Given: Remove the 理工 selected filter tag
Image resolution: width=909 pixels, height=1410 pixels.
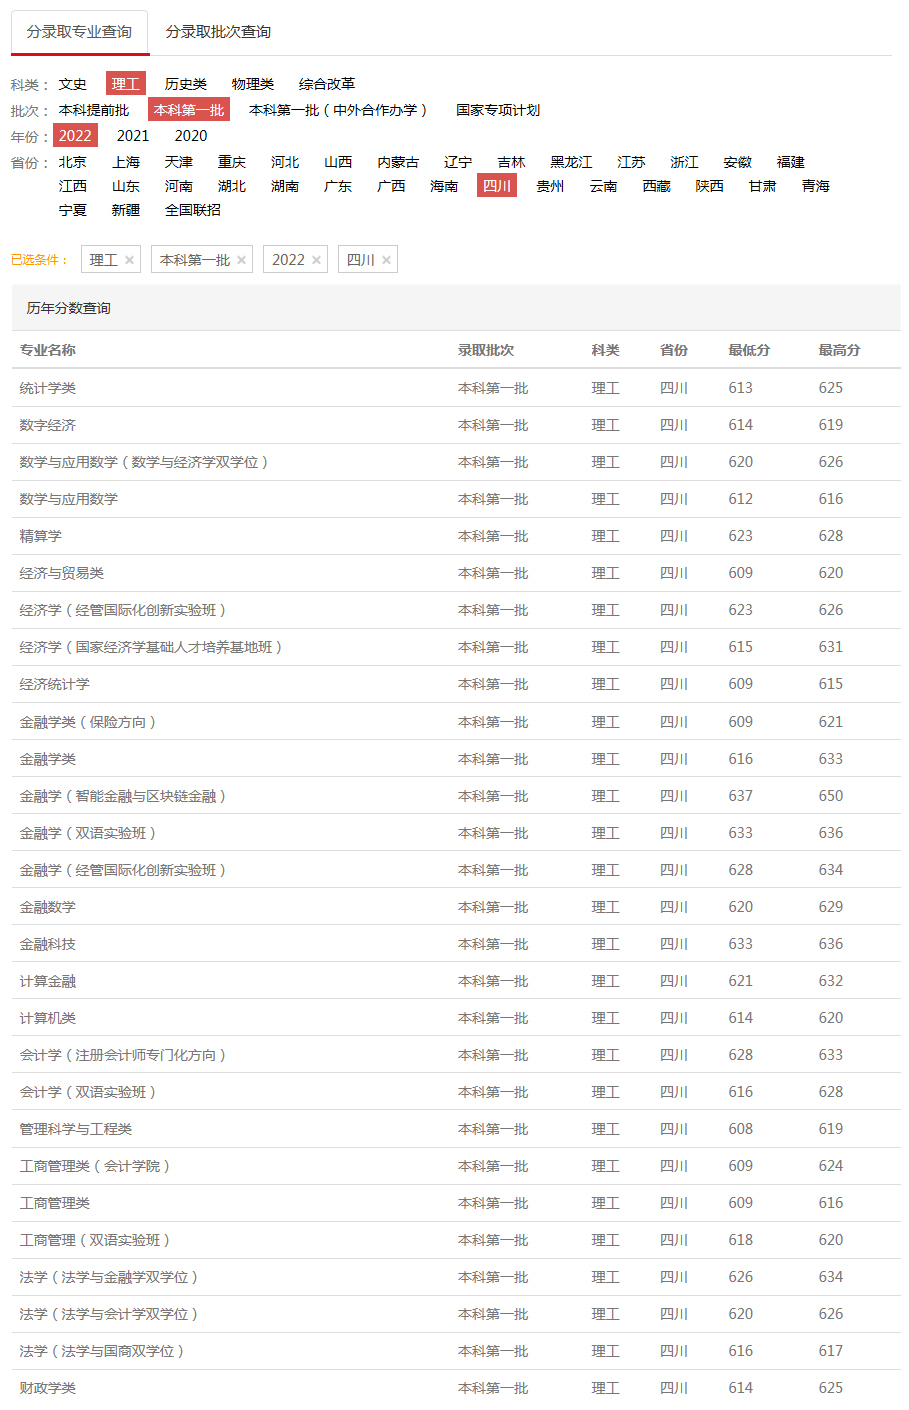Looking at the screenshot, I should click(129, 260).
